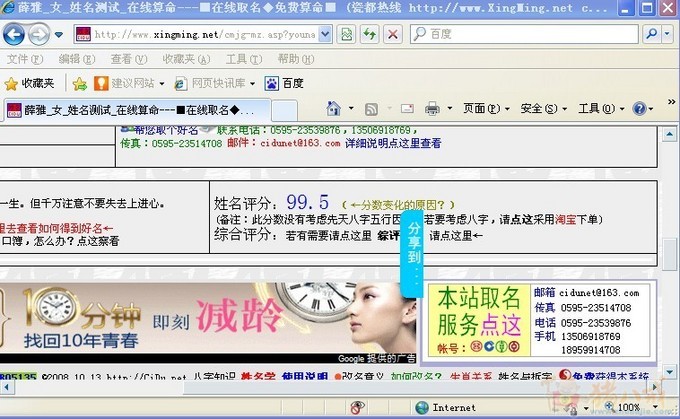The image size is (680, 419).
Task: Click the cidunet@163.com email link at top
Action: click(300, 143)
